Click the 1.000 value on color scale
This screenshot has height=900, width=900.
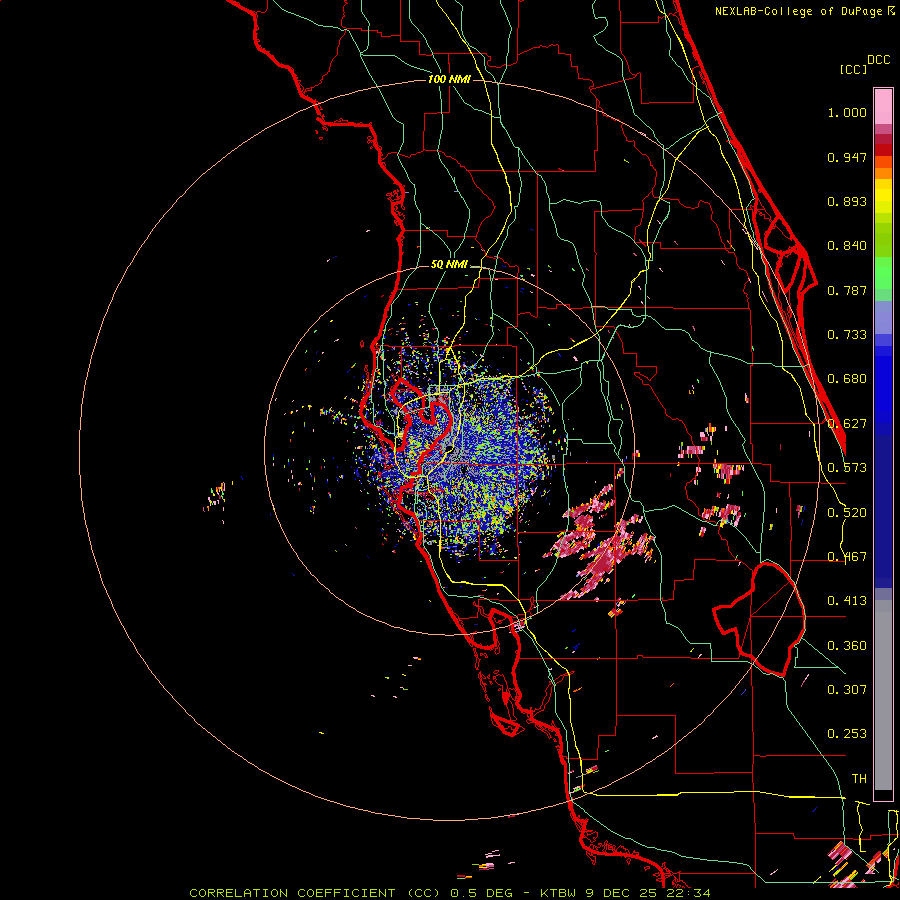[x=847, y=112]
